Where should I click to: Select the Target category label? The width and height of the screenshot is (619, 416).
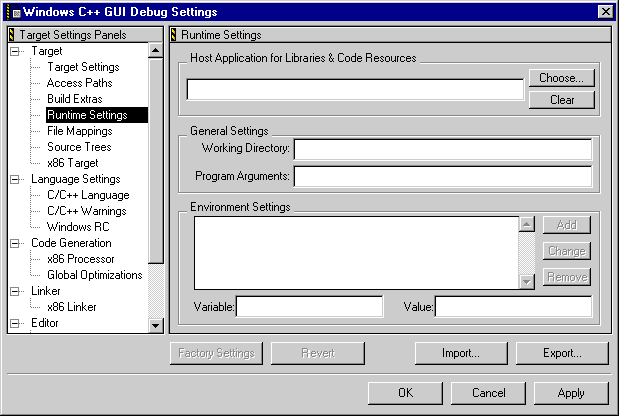pos(47,51)
